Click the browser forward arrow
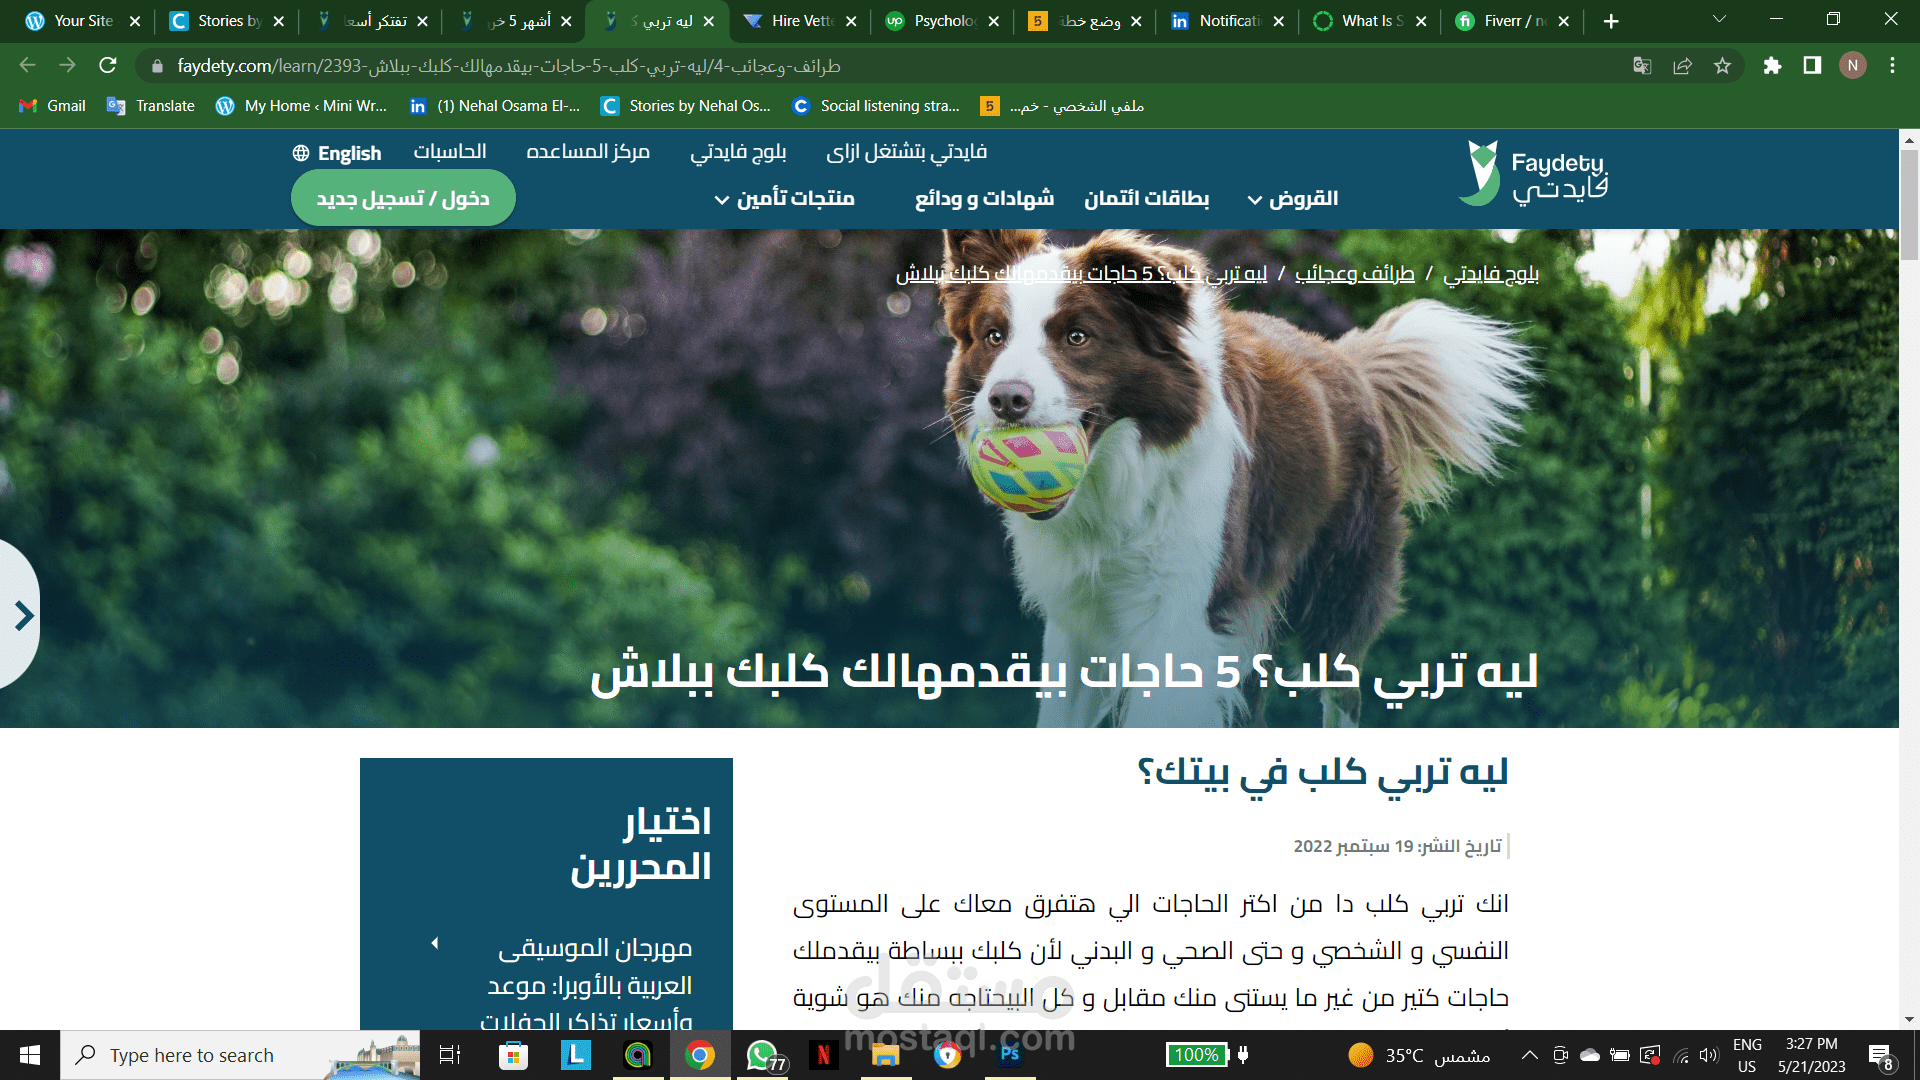The width and height of the screenshot is (1920, 1080). [x=67, y=66]
